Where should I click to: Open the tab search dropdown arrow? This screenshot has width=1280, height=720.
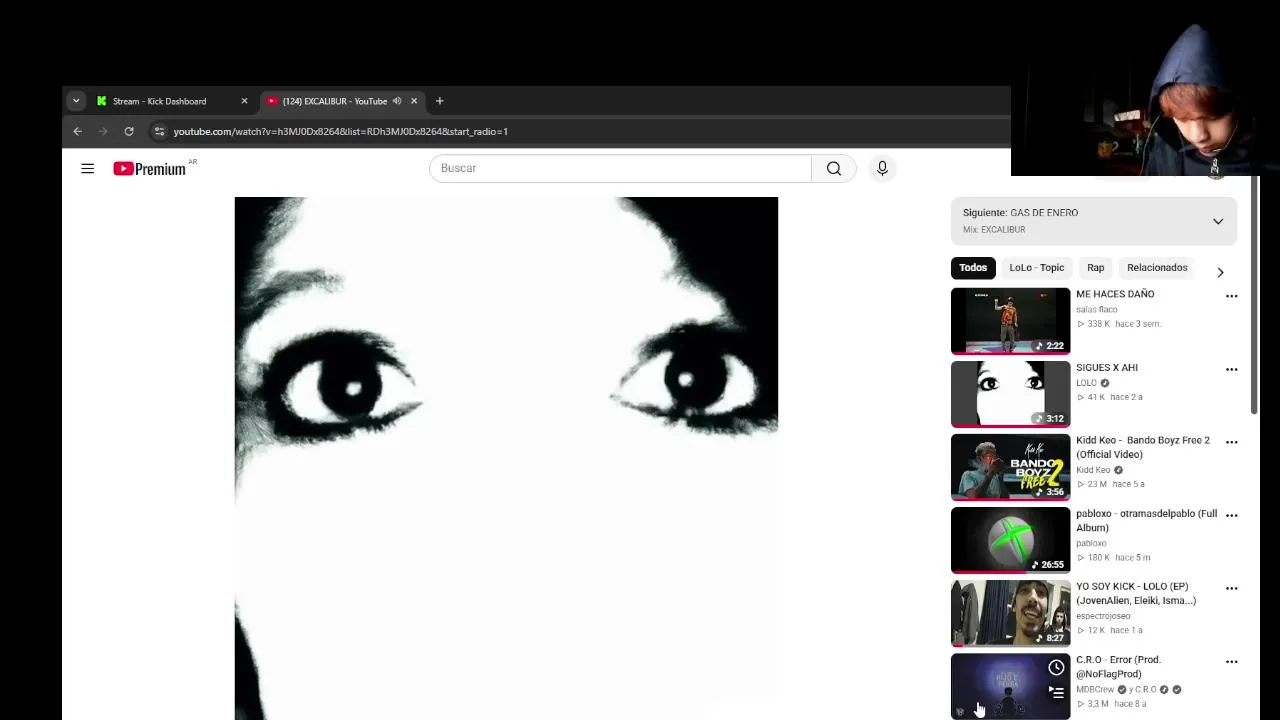[x=76, y=101]
